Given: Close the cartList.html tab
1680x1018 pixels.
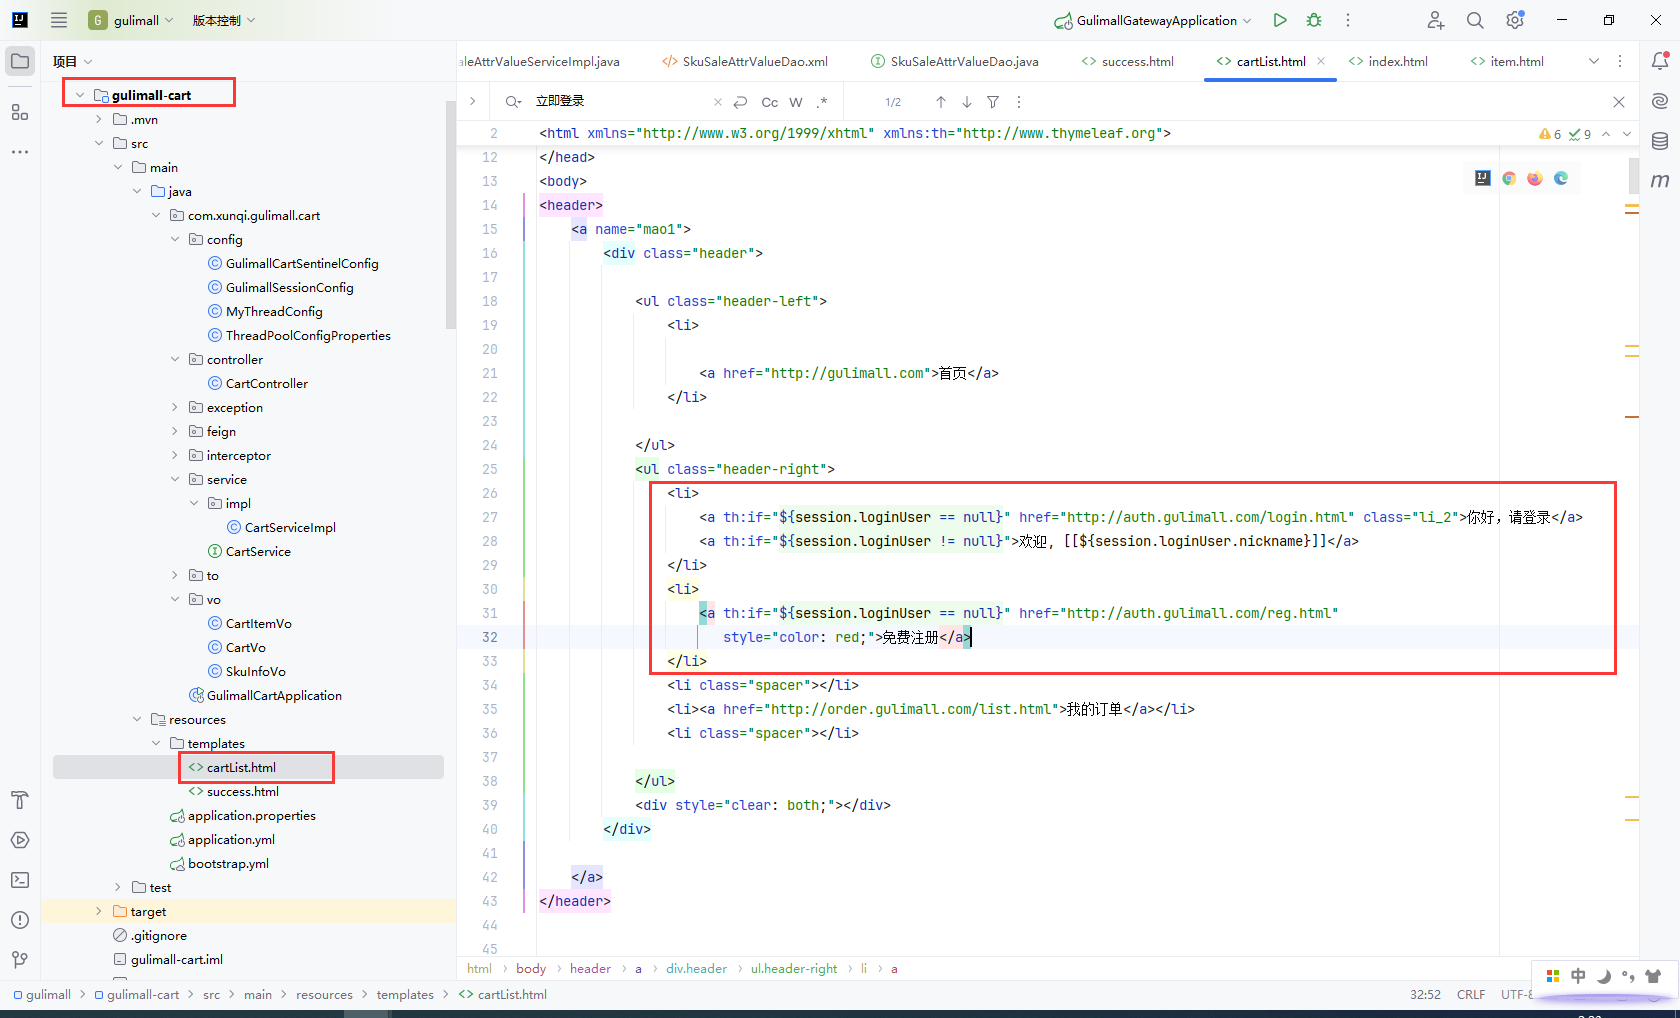Looking at the screenshot, I should [x=1321, y=61].
